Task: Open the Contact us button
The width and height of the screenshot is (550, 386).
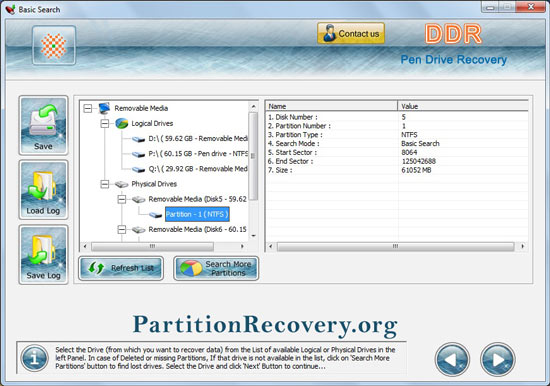Action: click(x=351, y=33)
